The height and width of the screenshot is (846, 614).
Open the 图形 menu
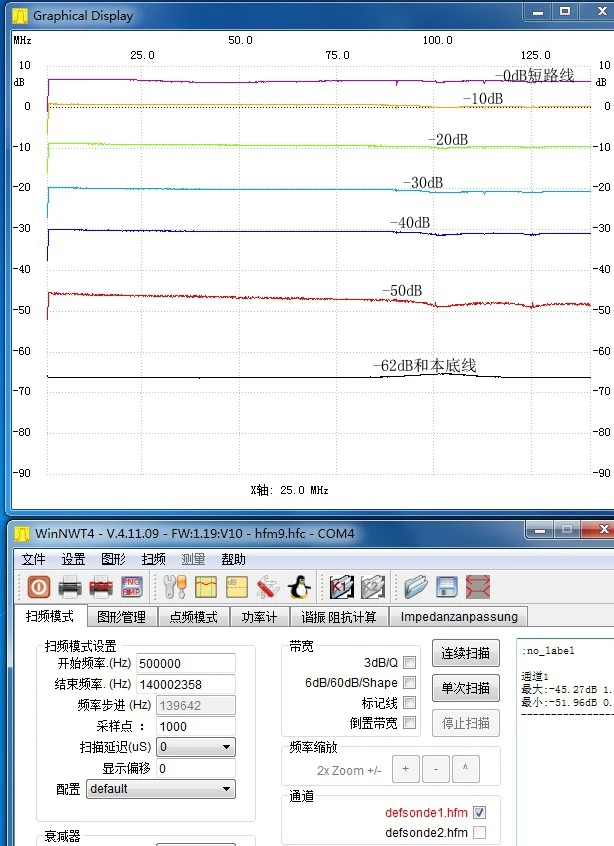click(x=113, y=560)
